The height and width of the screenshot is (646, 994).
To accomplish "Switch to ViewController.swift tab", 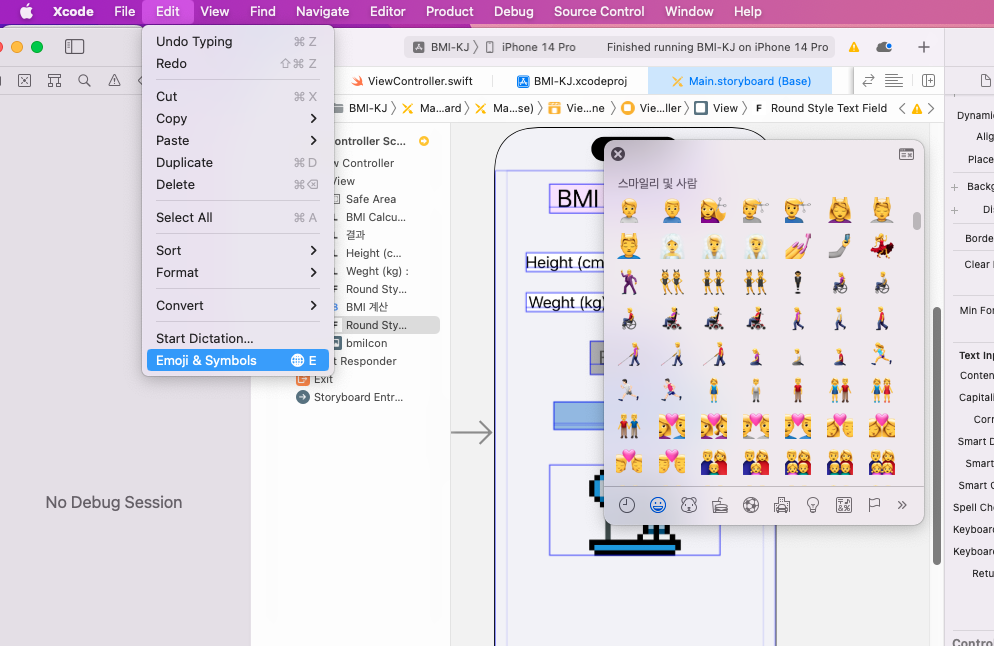I will click(412, 81).
